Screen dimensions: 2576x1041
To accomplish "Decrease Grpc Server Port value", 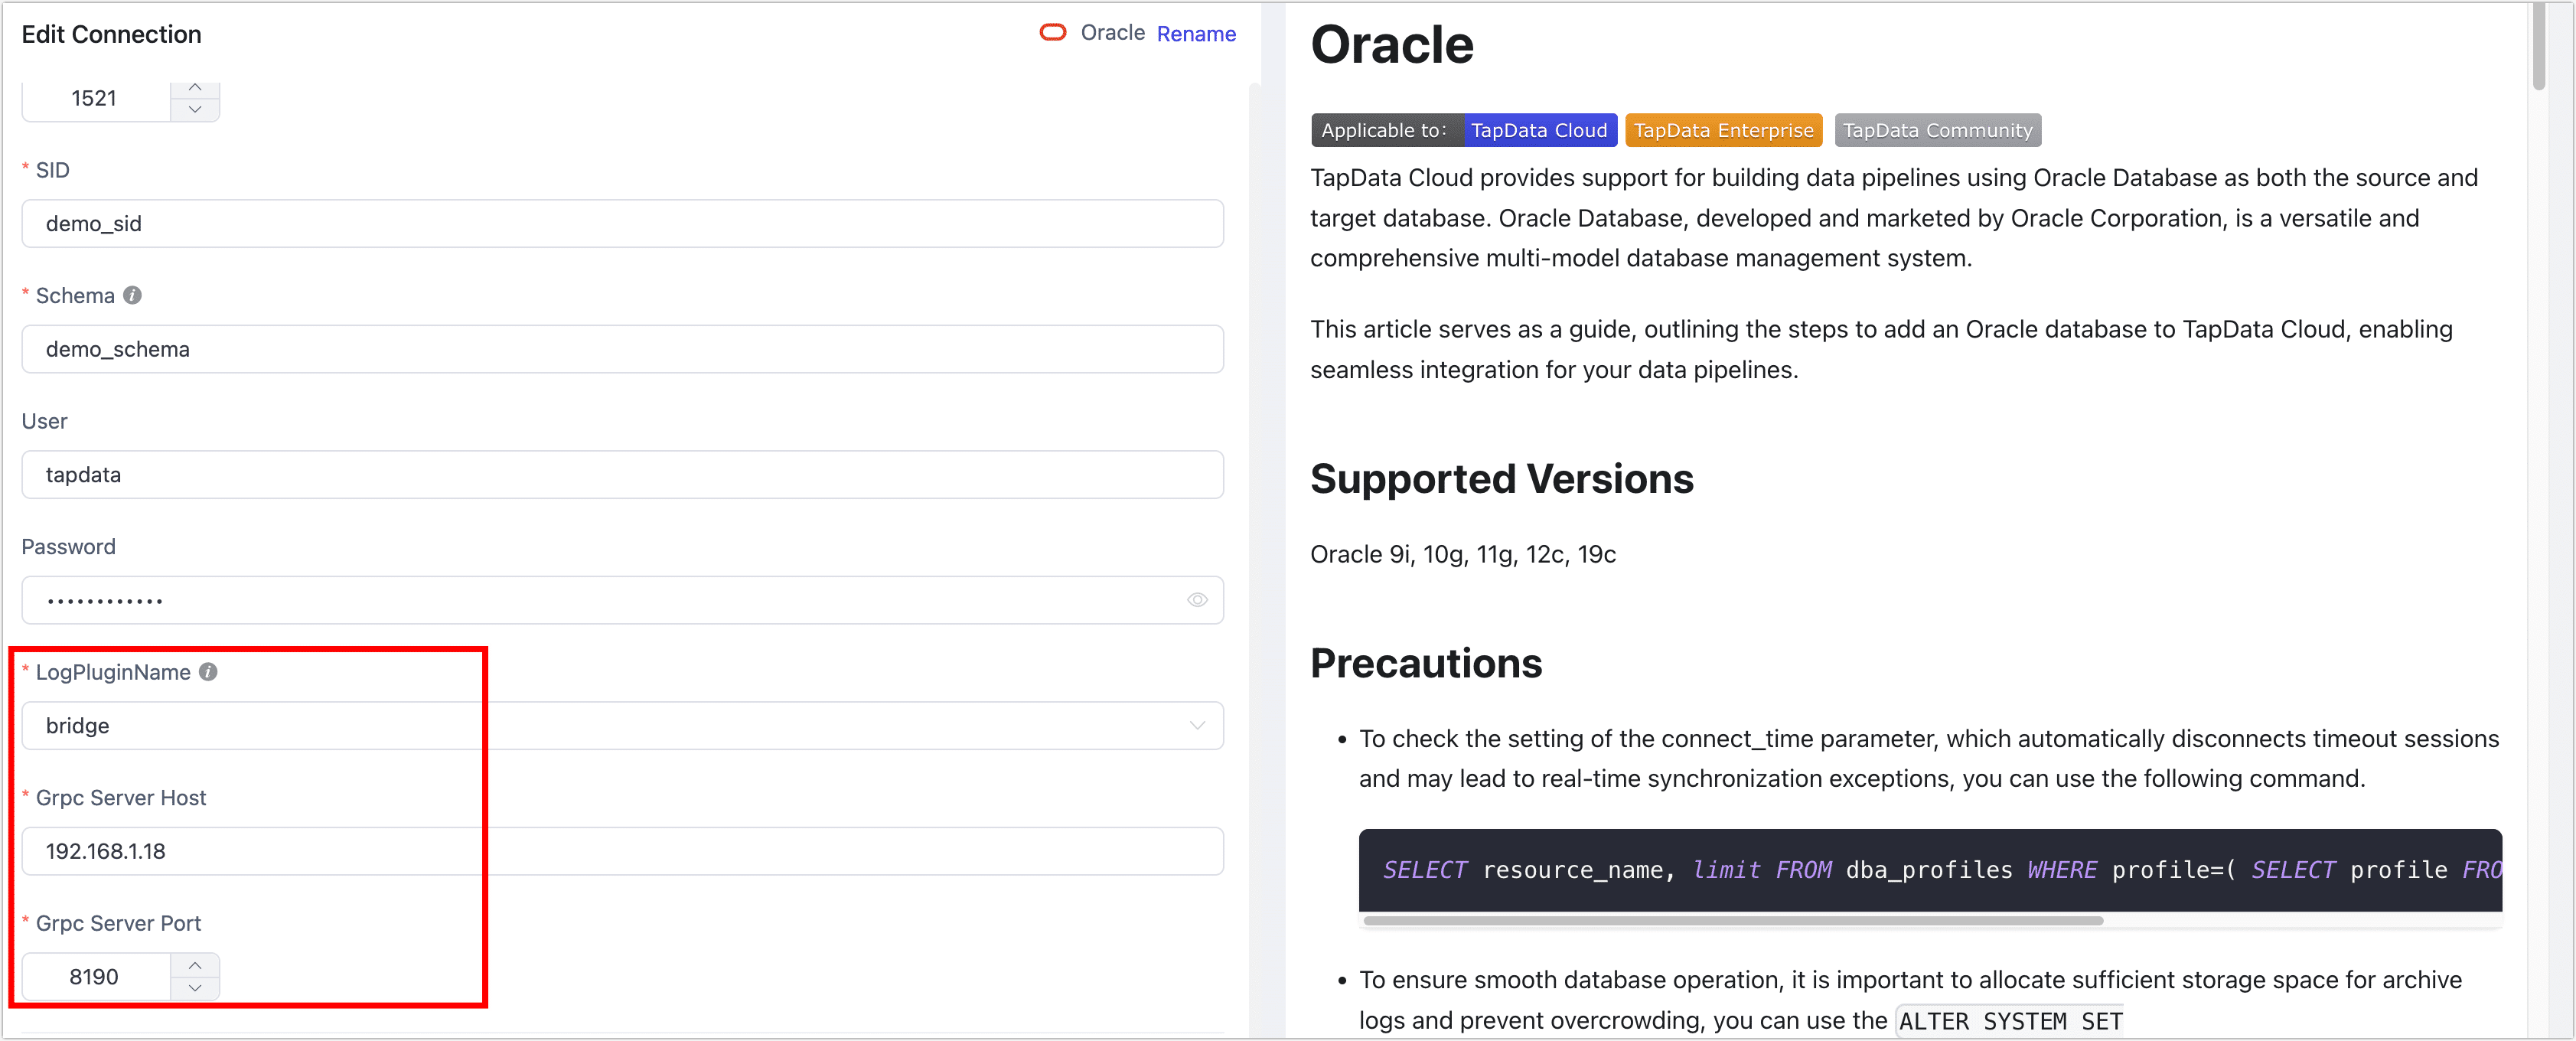I will tap(195, 988).
